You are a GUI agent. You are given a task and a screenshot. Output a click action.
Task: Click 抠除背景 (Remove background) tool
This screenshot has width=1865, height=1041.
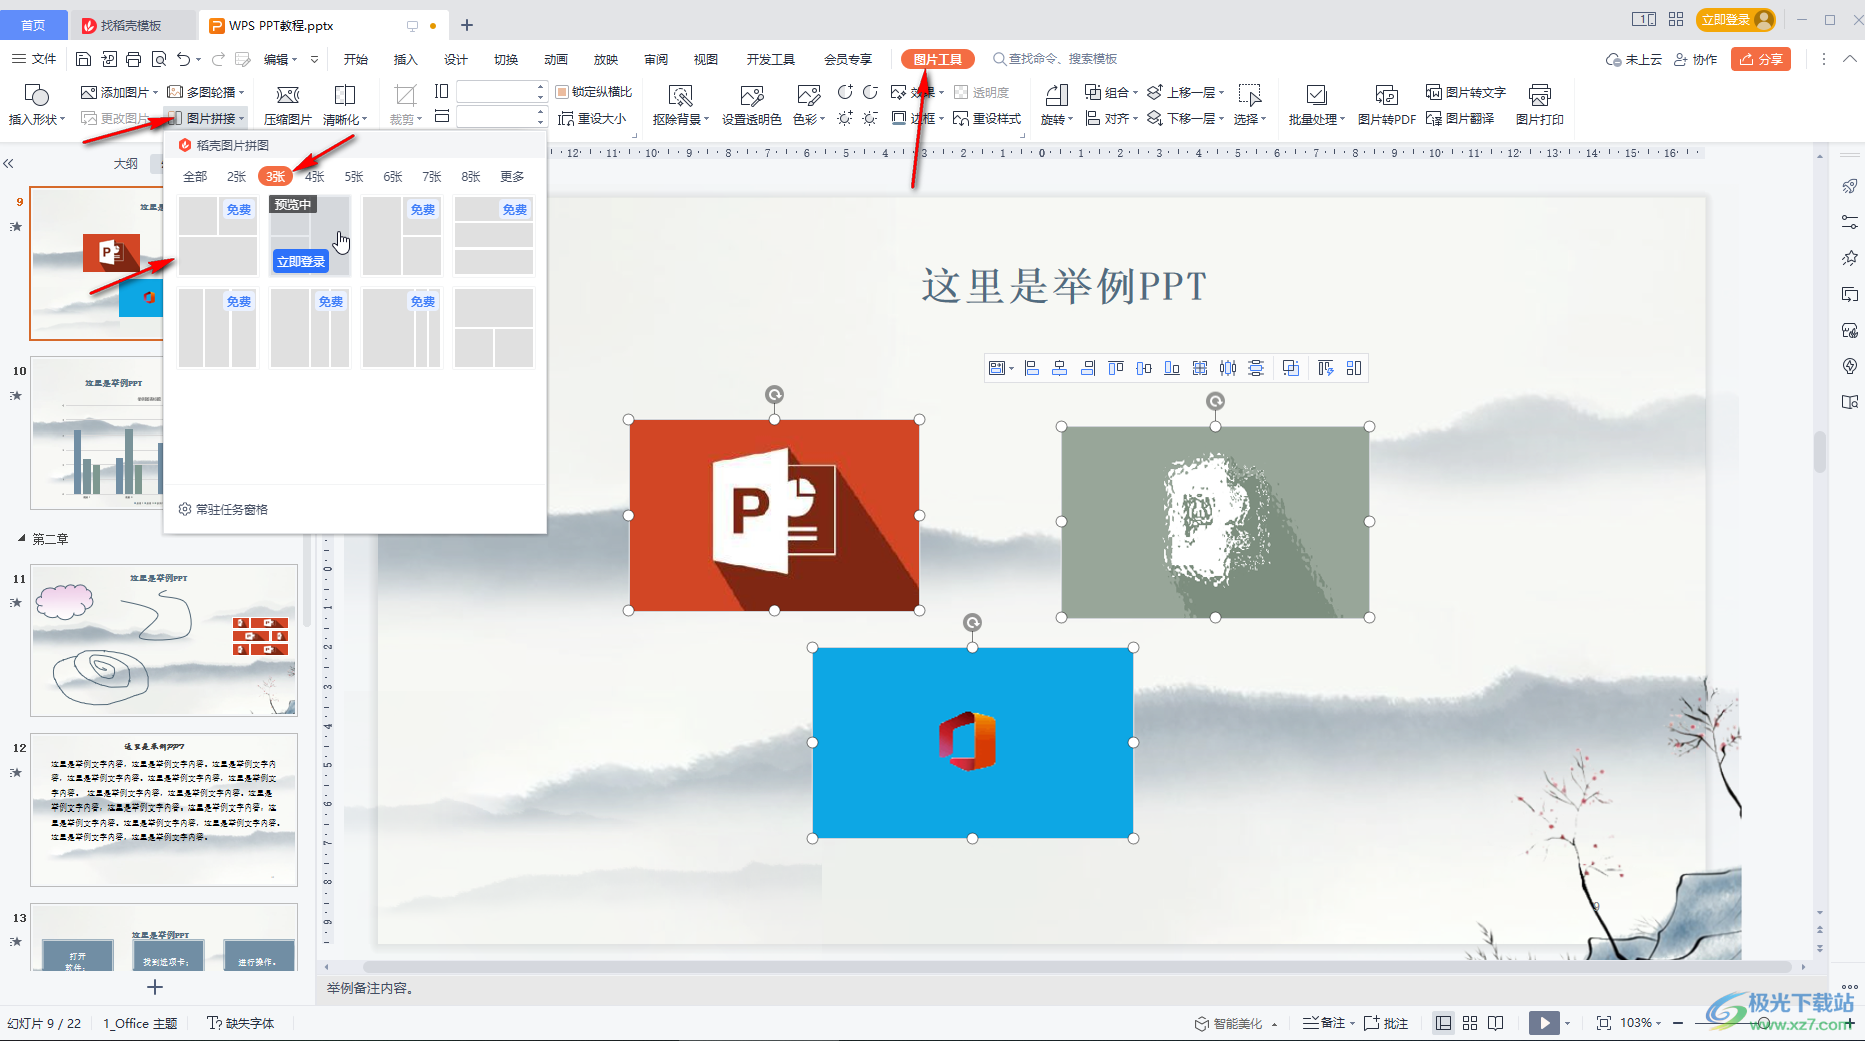tap(680, 105)
